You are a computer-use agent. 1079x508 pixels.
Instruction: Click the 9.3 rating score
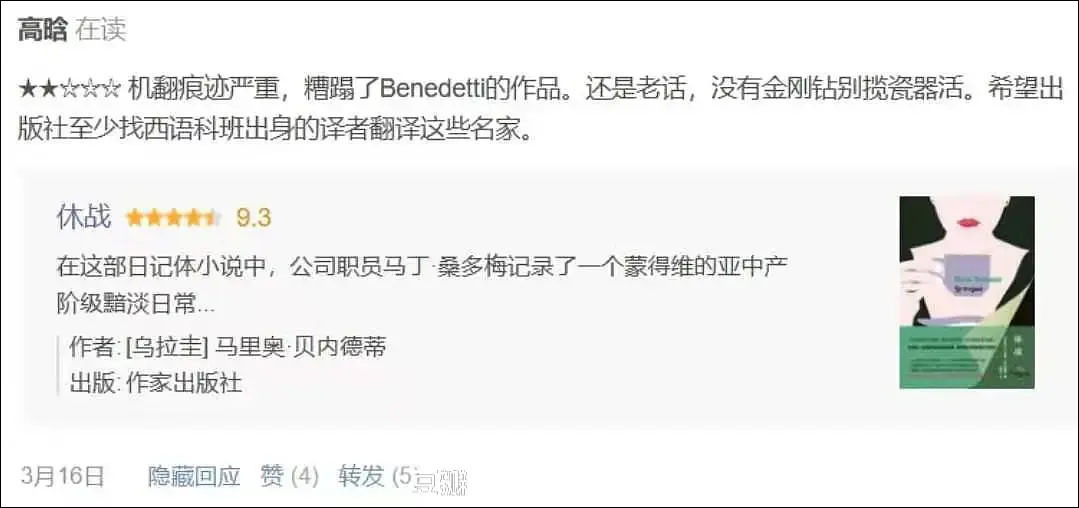tap(253, 218)
